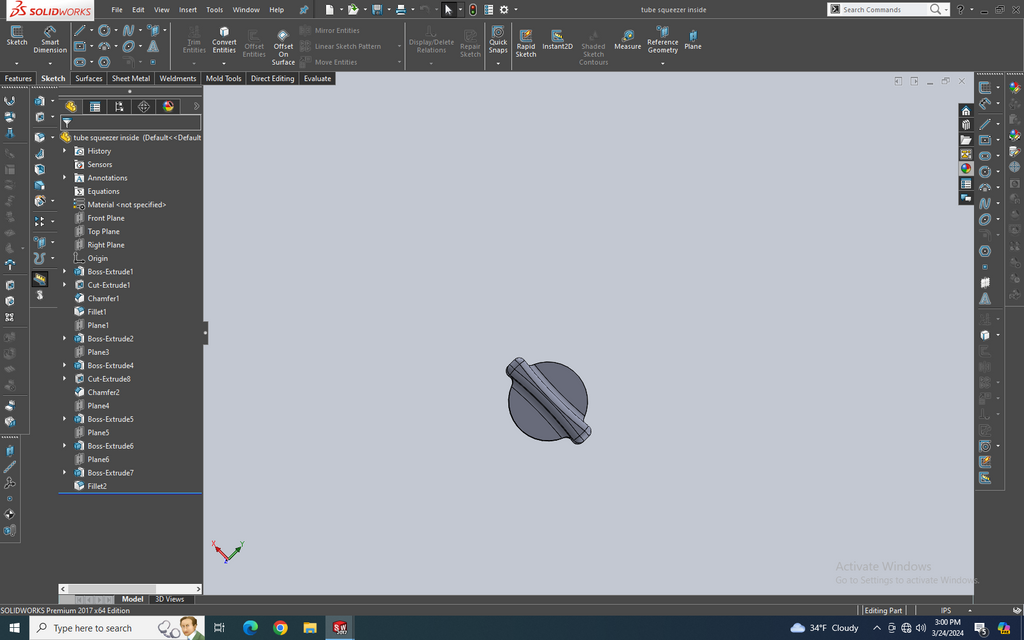Screen dimensions: 1024x640
Task: Open Google Chrome from the taskbar
Action: (x=280, y=628)
